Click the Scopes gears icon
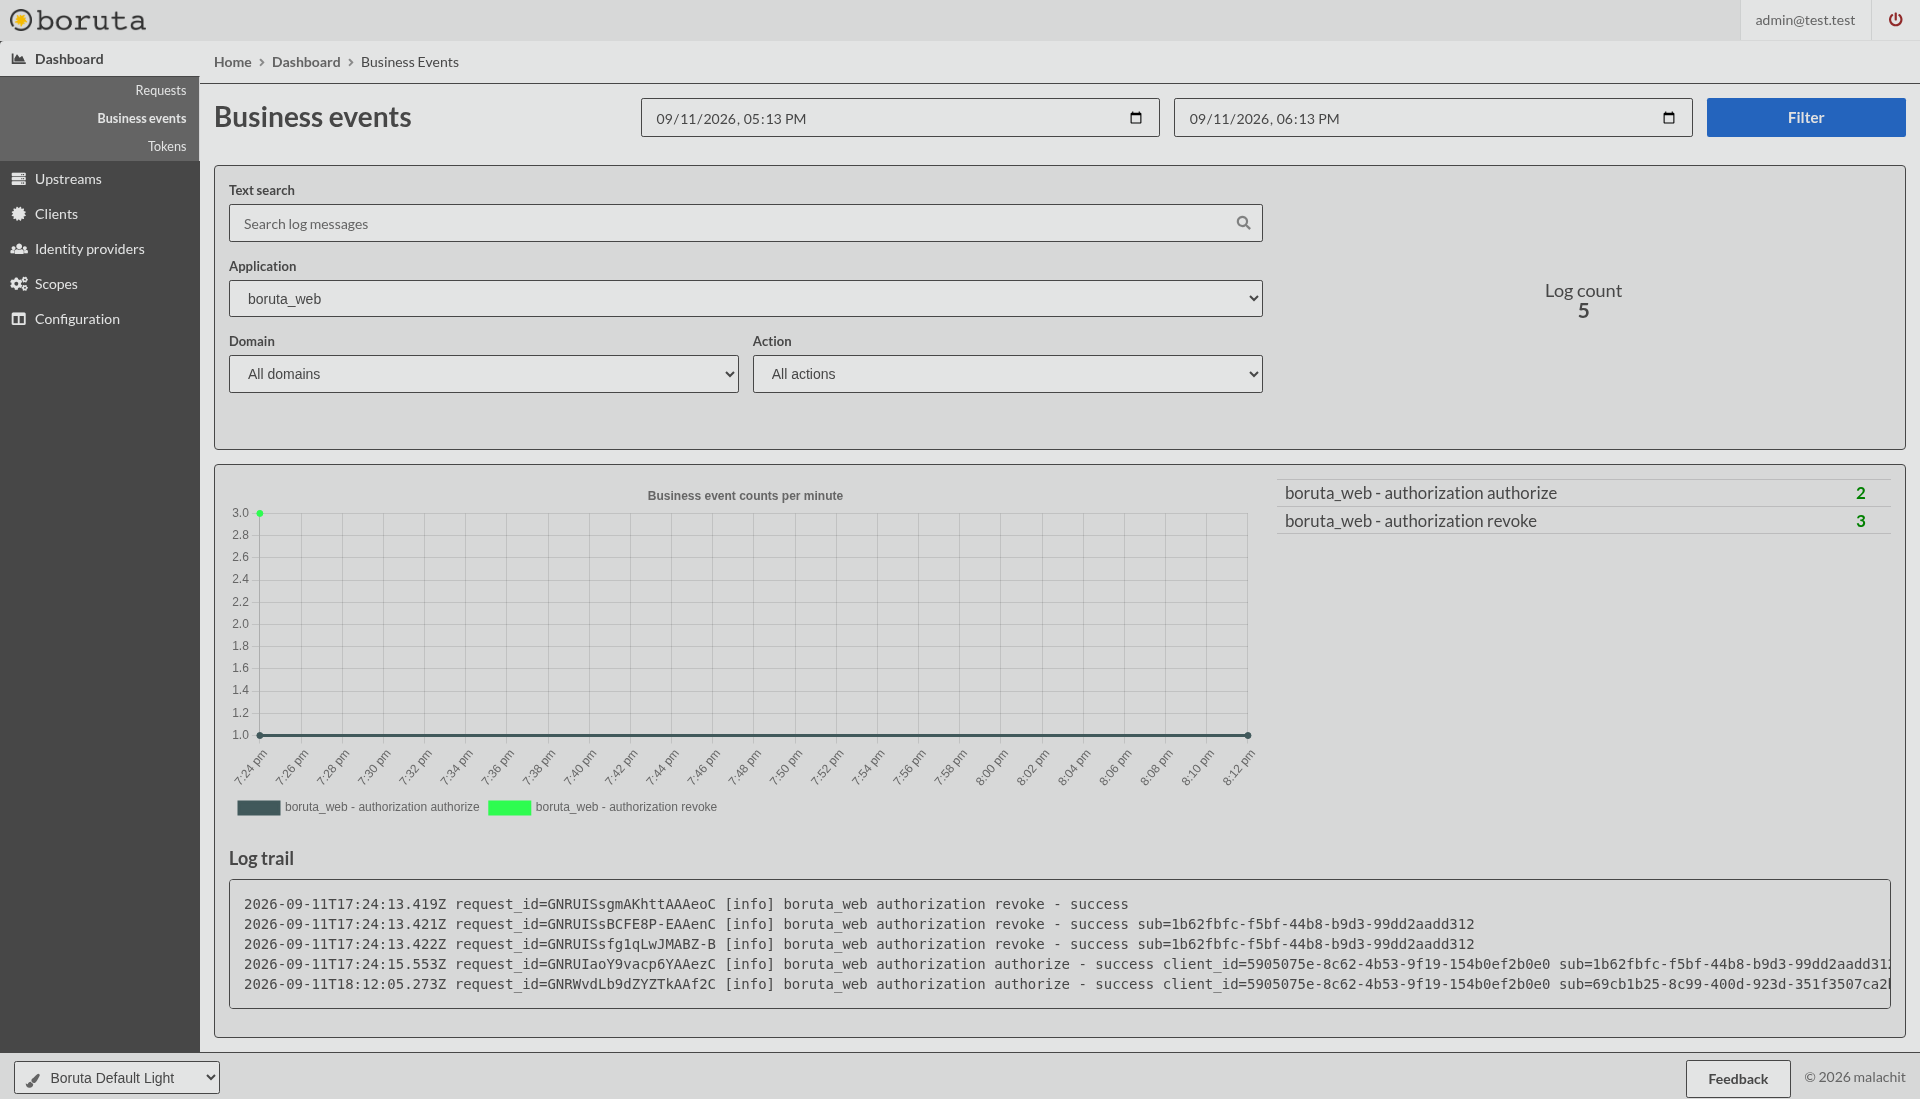The image size is (1920, 1099). click(x=19, y=284)
